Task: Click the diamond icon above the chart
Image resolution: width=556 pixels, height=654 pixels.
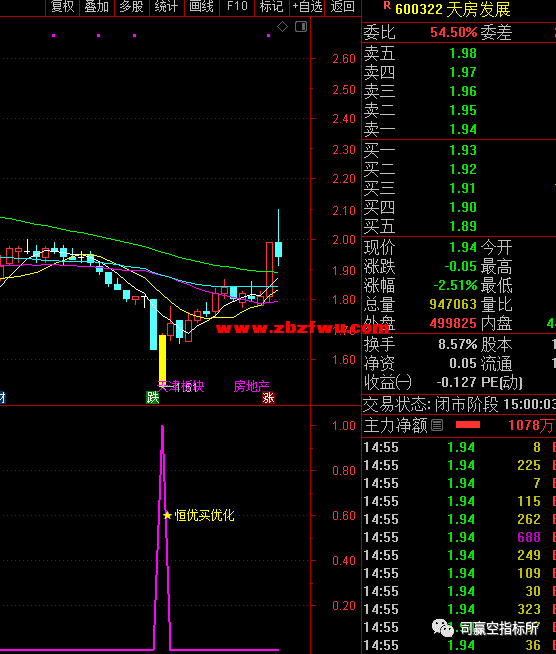Action: [282, 27]
